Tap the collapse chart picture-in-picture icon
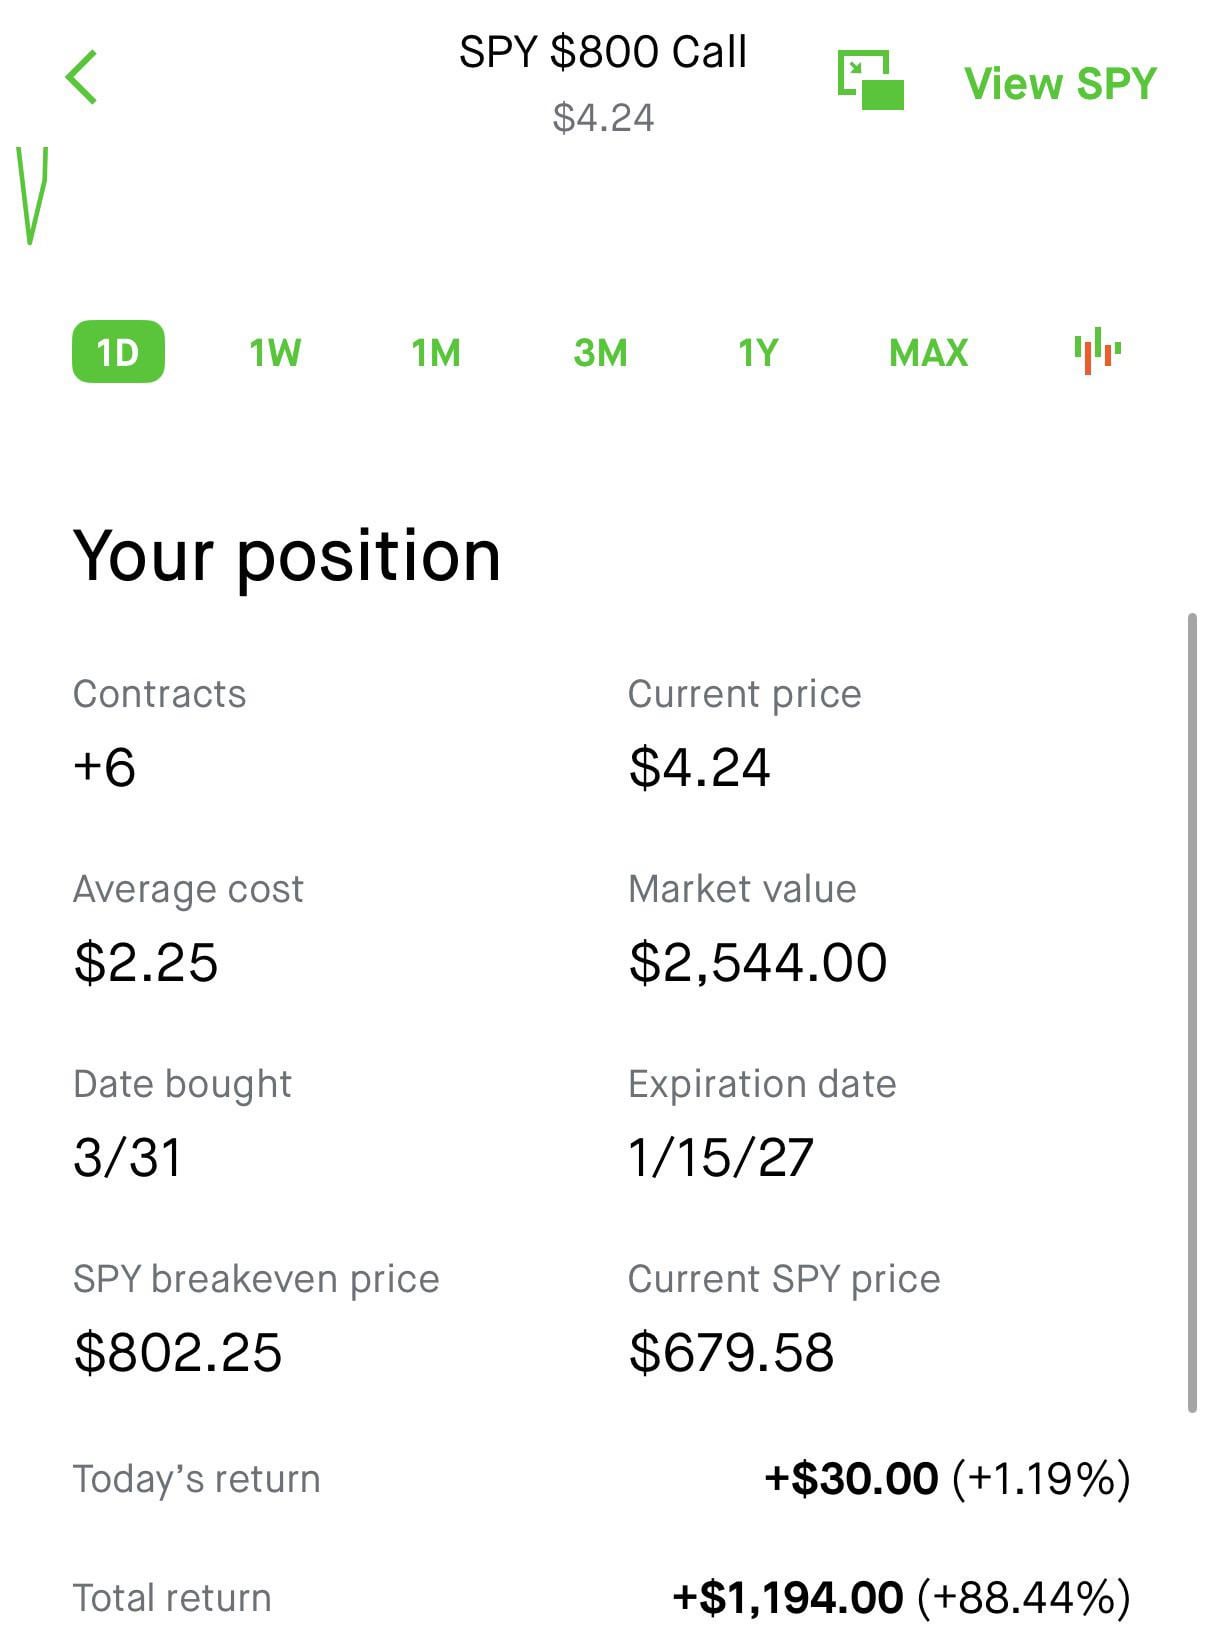Viewport: 1206px width, 1647px height. click(x=870, y=80)
